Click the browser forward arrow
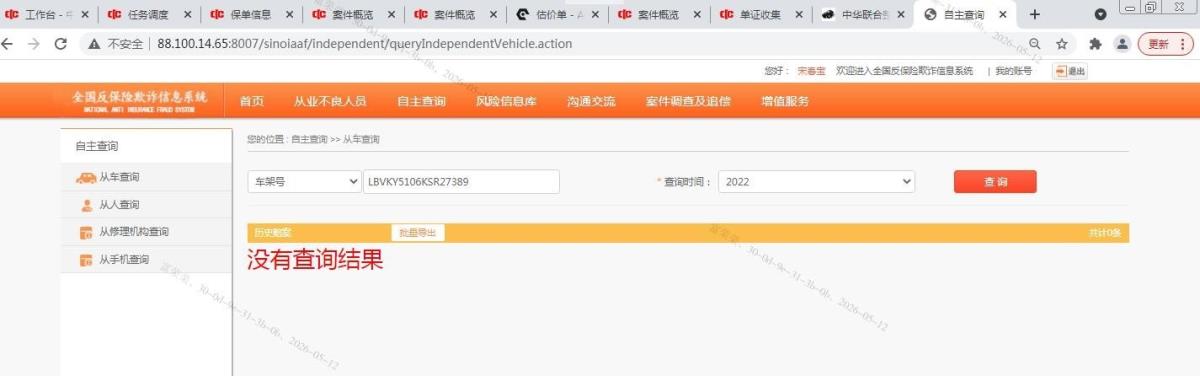Viewport: 1200px width, 376px height. [x=35, y=44]
